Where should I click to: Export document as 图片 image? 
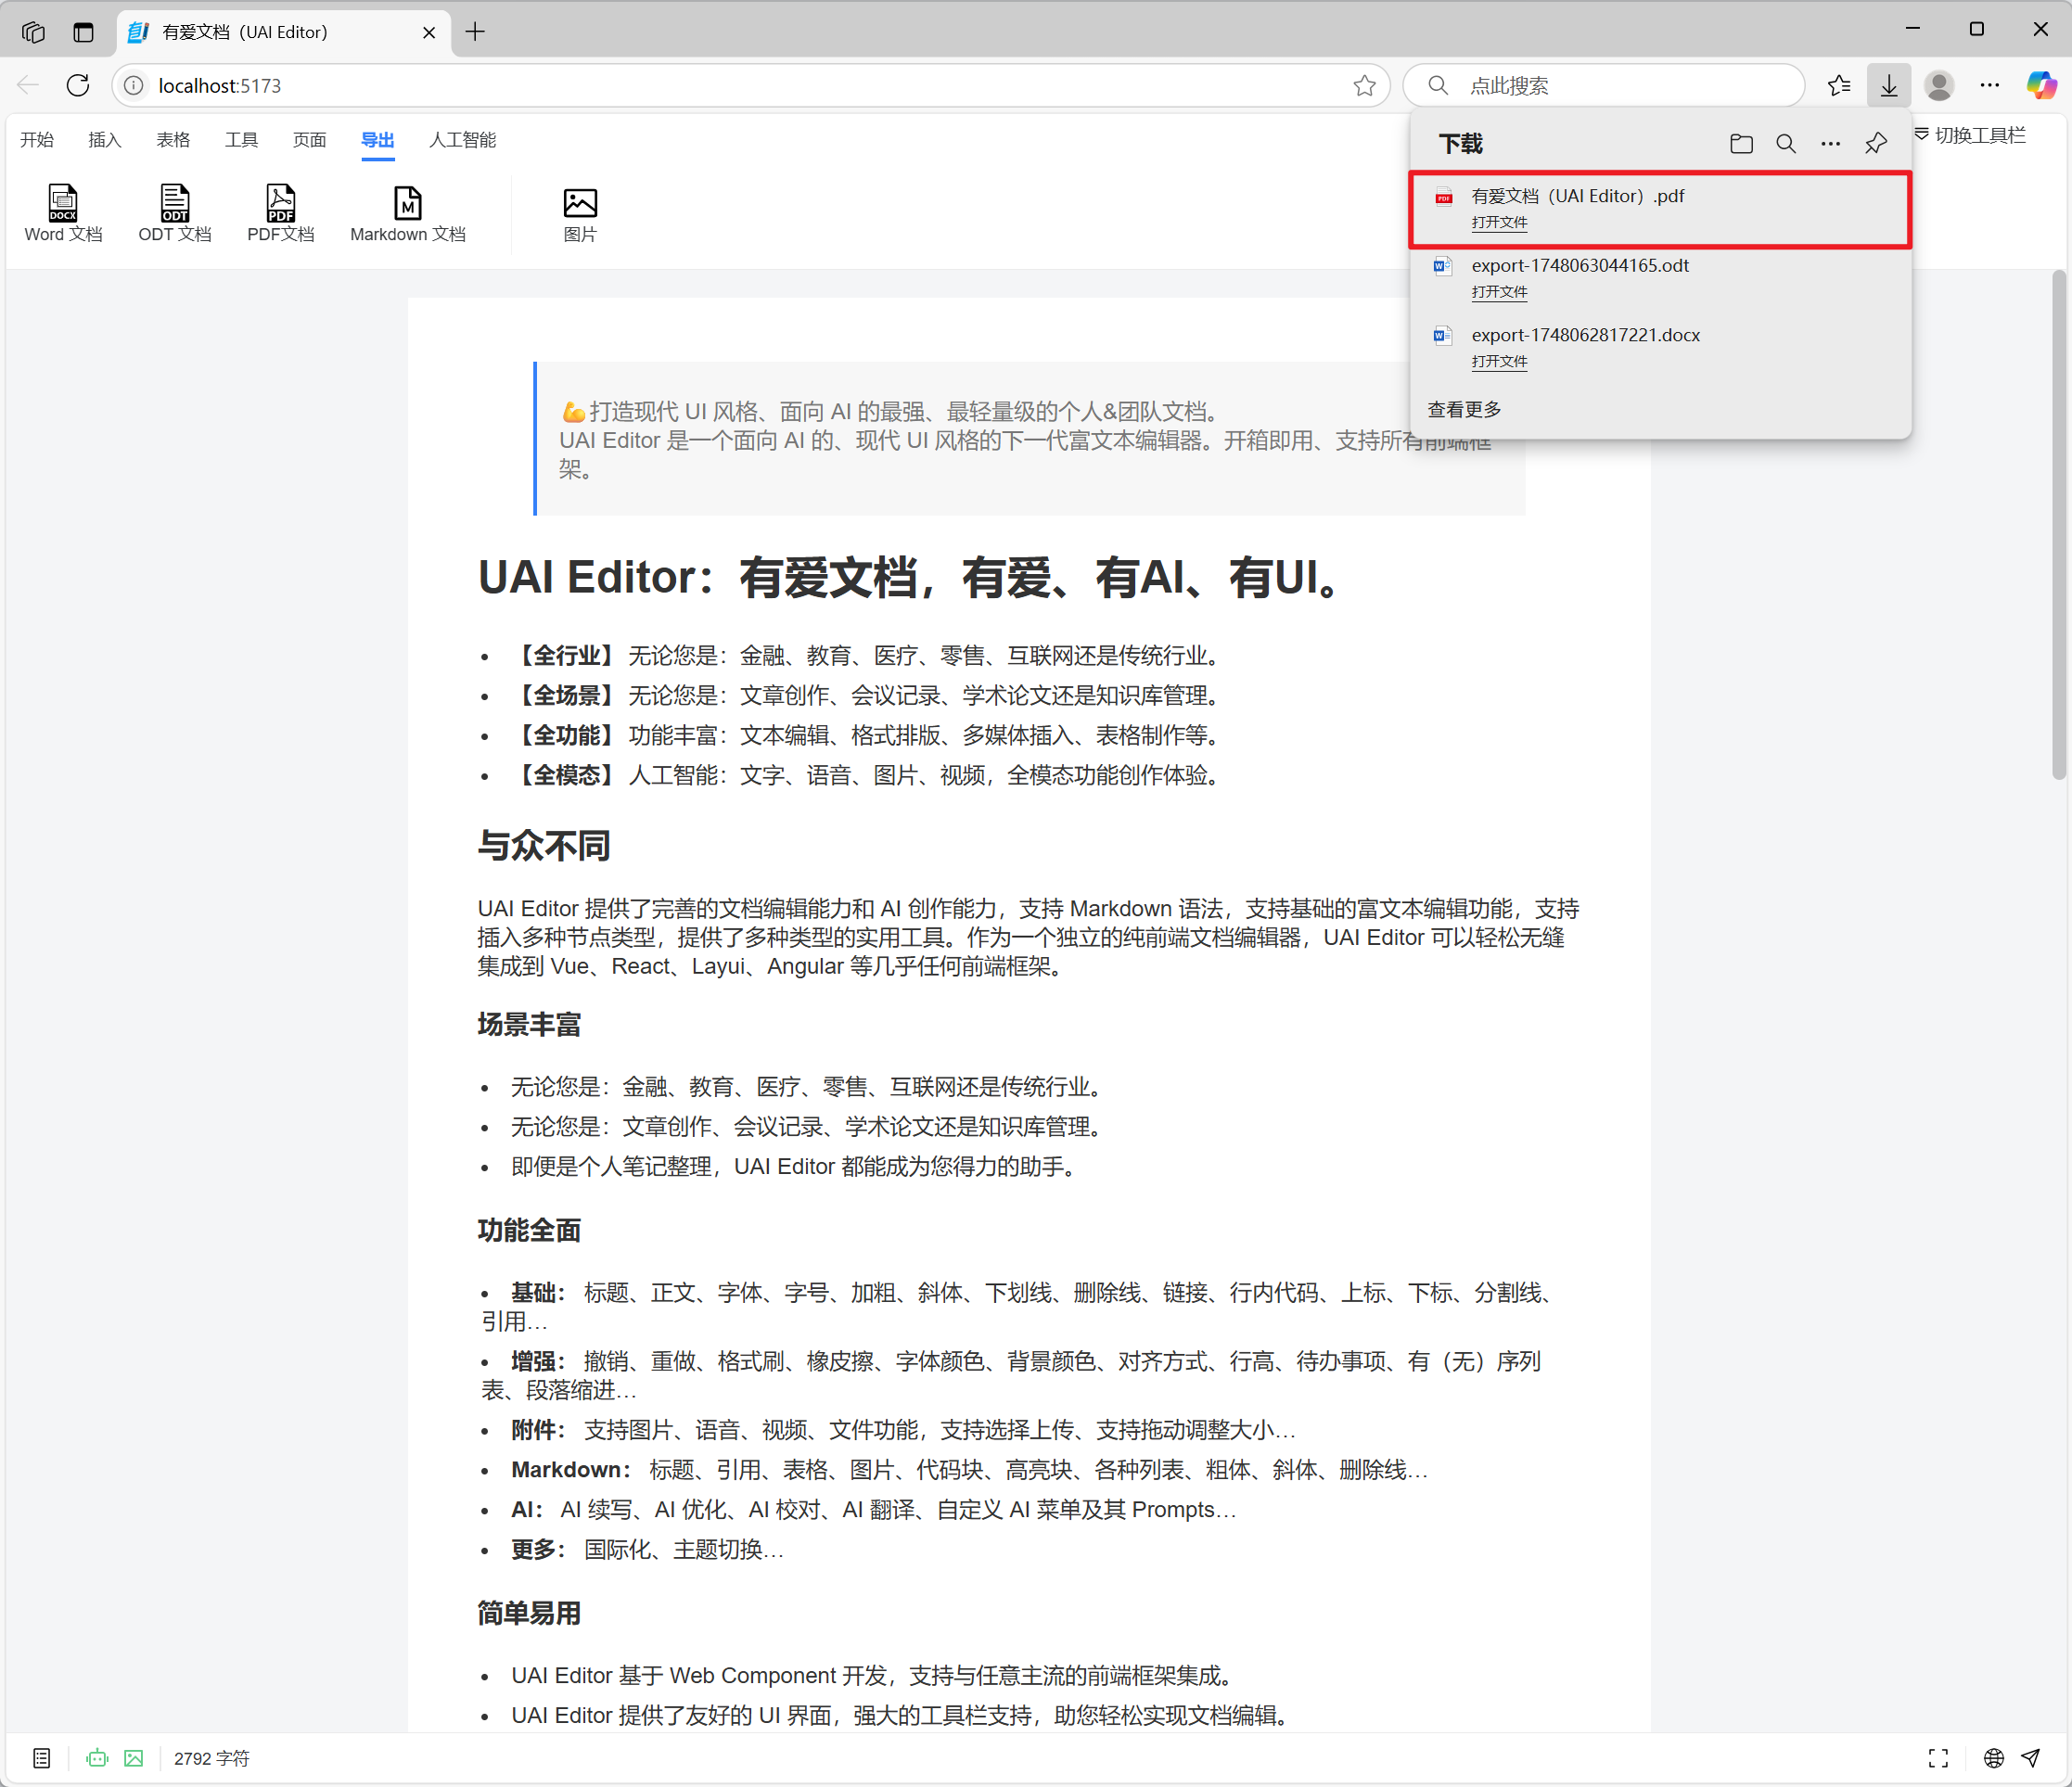(580, 214)
